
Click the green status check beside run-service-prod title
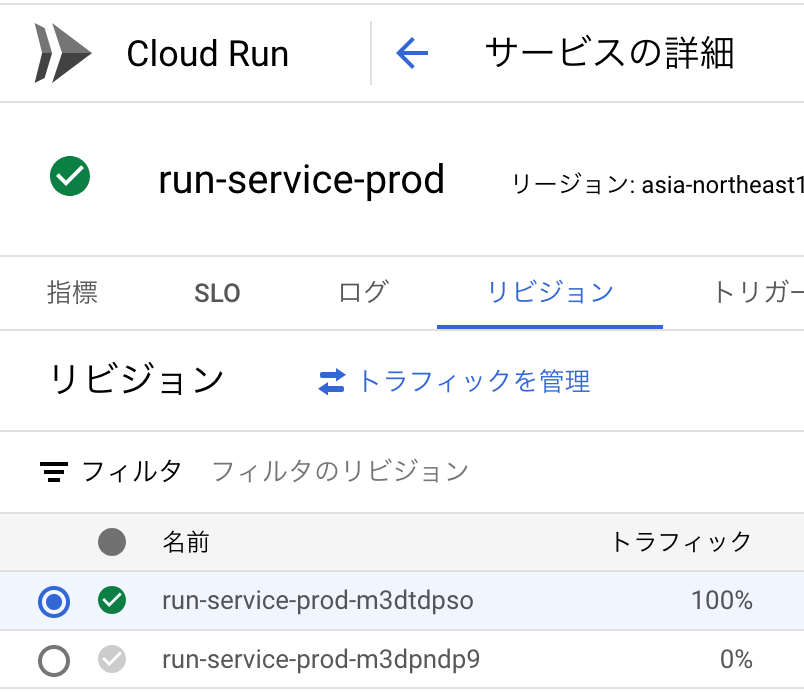click(x=70, y=176)
